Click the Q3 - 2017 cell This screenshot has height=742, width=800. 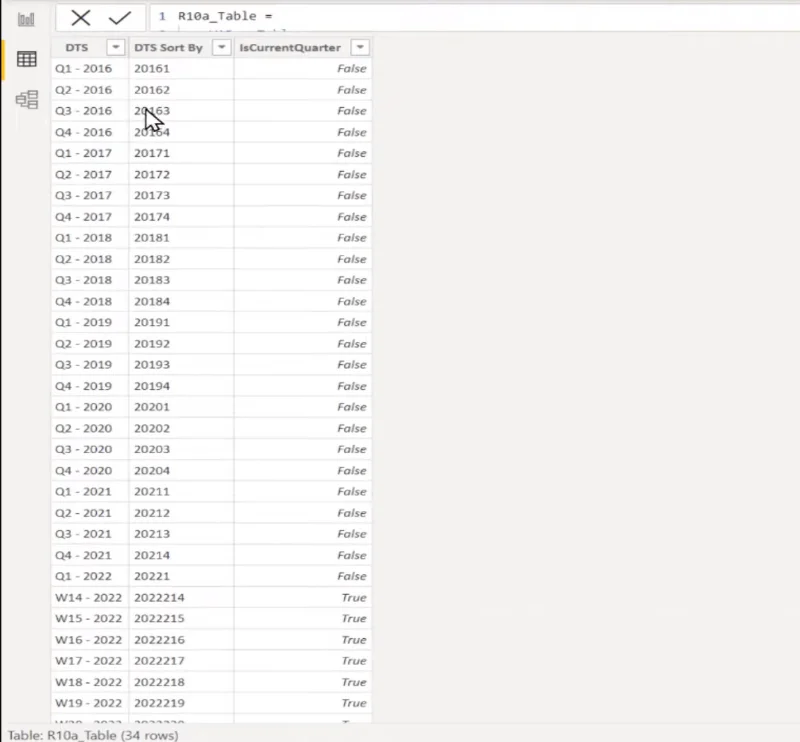[x=90, y=195]
